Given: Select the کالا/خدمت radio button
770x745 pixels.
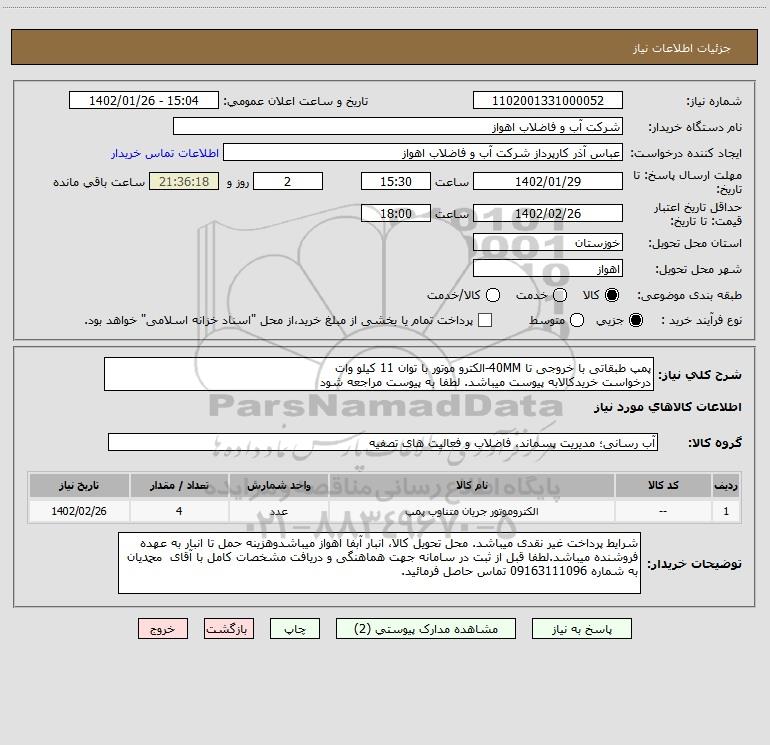Looking at the screenshot, I should [x=493, y=295].
